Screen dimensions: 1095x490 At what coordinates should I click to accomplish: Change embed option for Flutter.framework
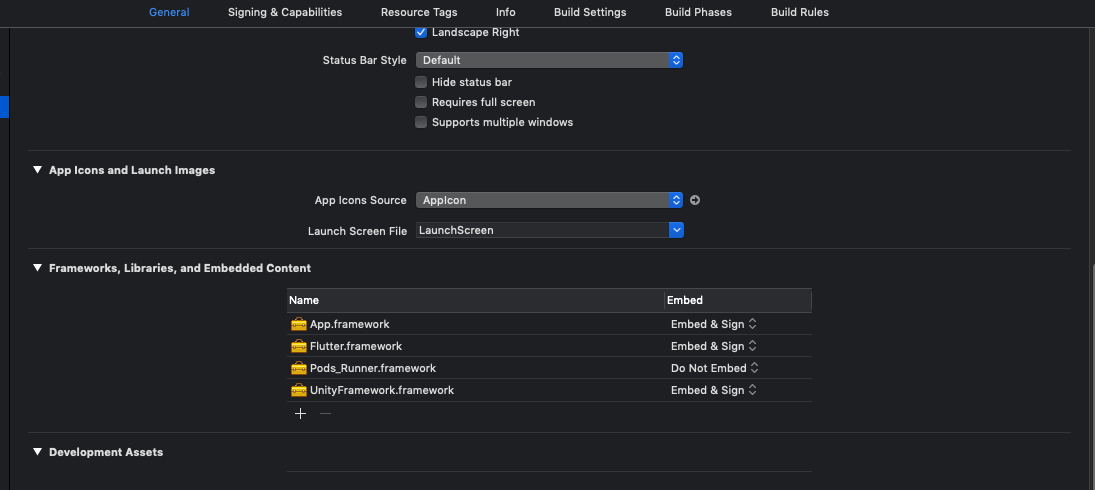(714, 346)
